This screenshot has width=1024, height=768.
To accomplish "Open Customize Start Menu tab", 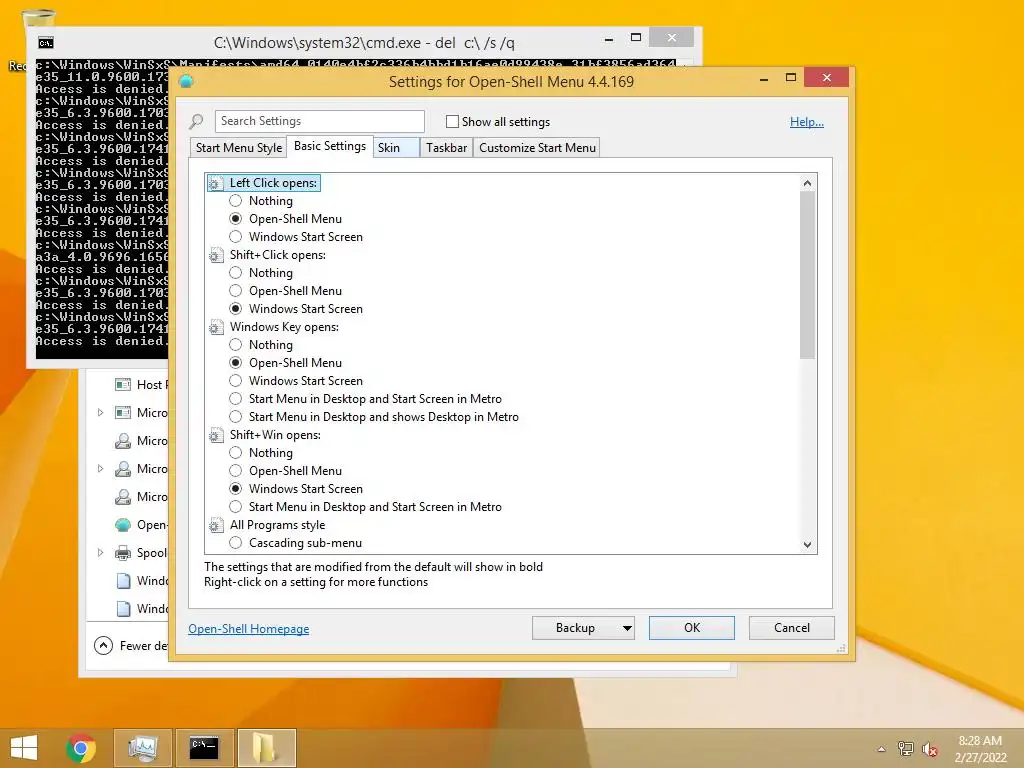I will [x=537, y=148].
